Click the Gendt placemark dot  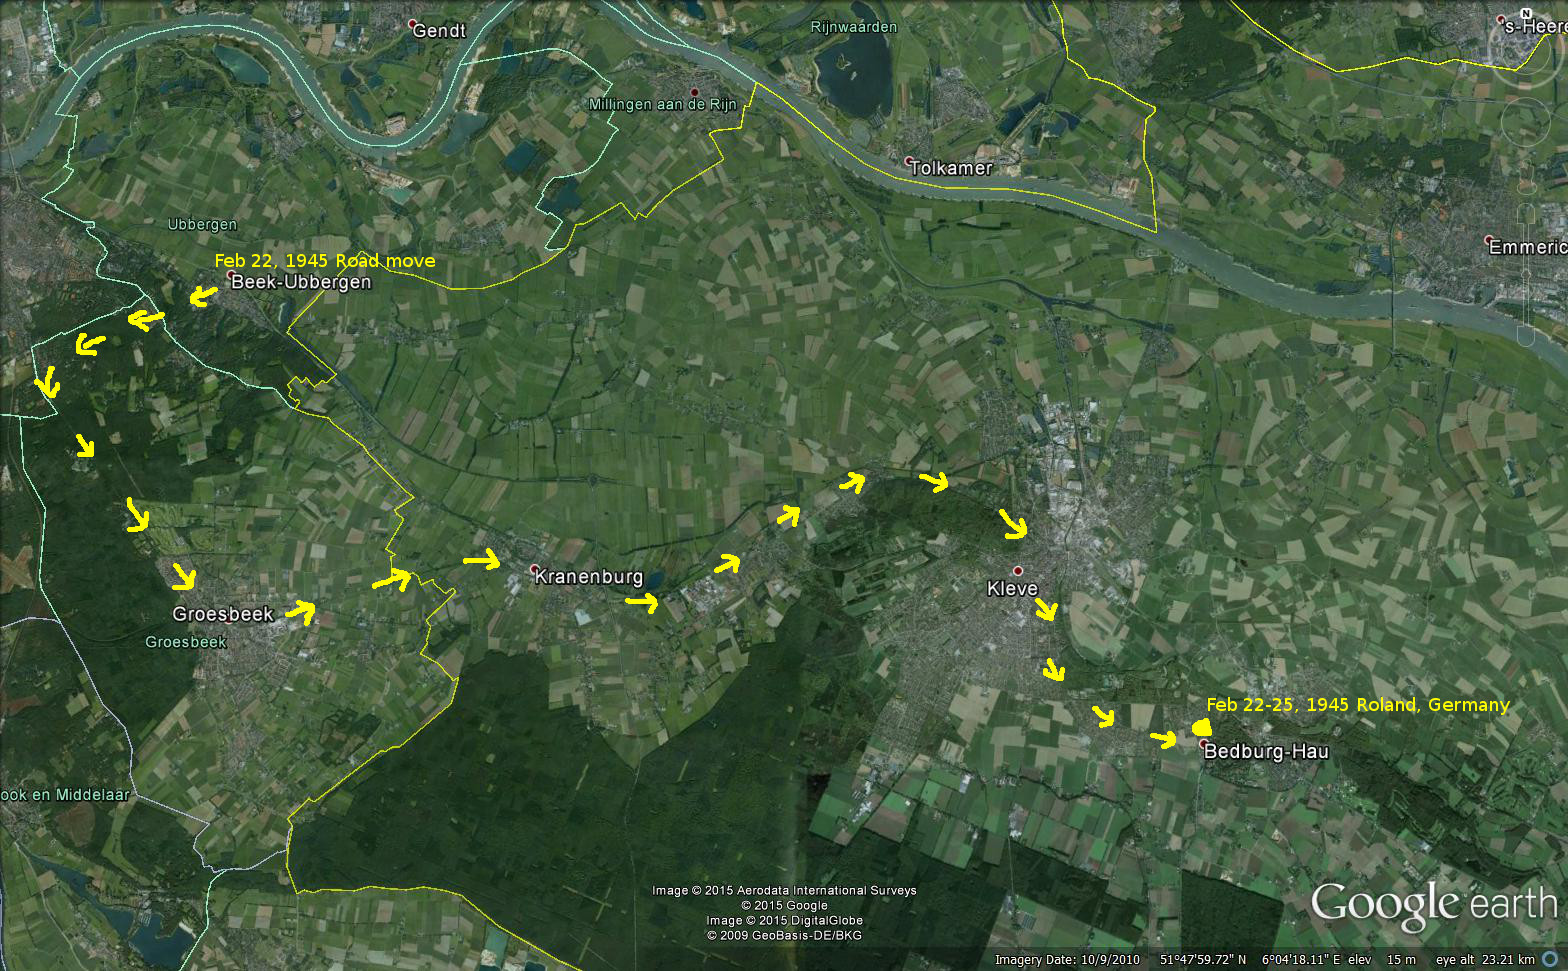click(412, 23)
